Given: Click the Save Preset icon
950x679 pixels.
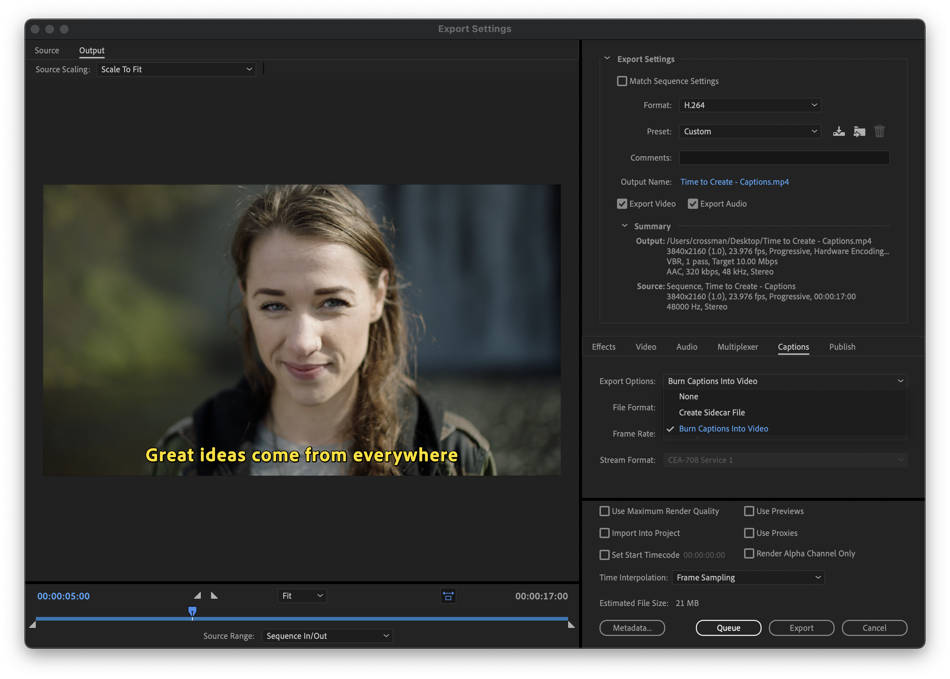Looking at the screenshot, I should click(x=839, y=131).
